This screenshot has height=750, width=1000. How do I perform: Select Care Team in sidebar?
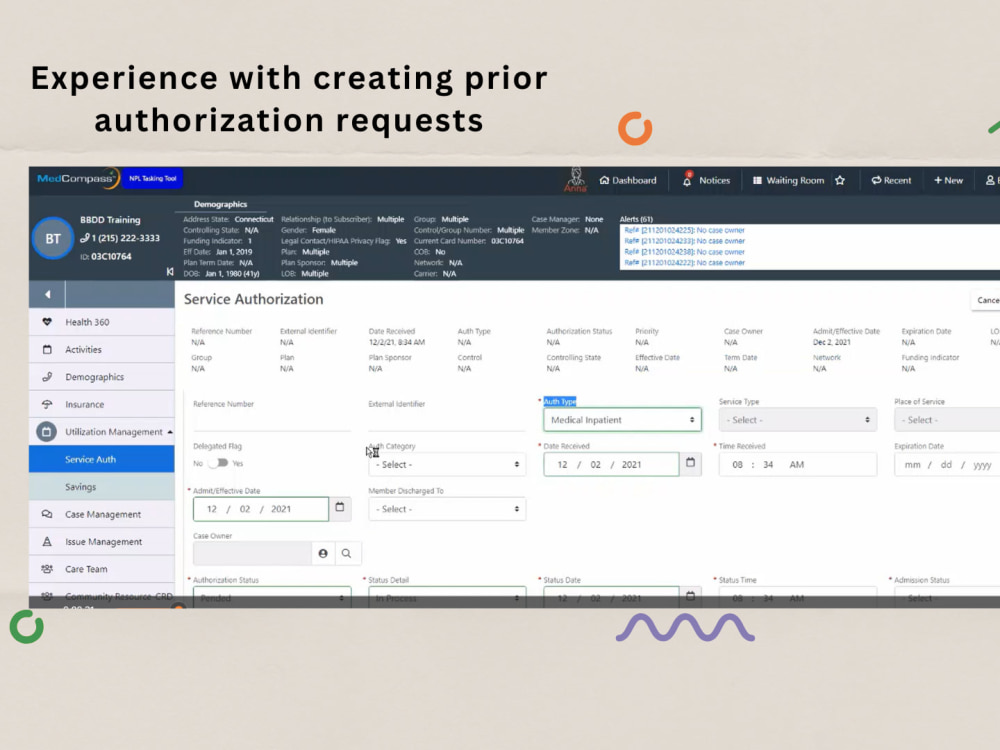coord(101,569)
